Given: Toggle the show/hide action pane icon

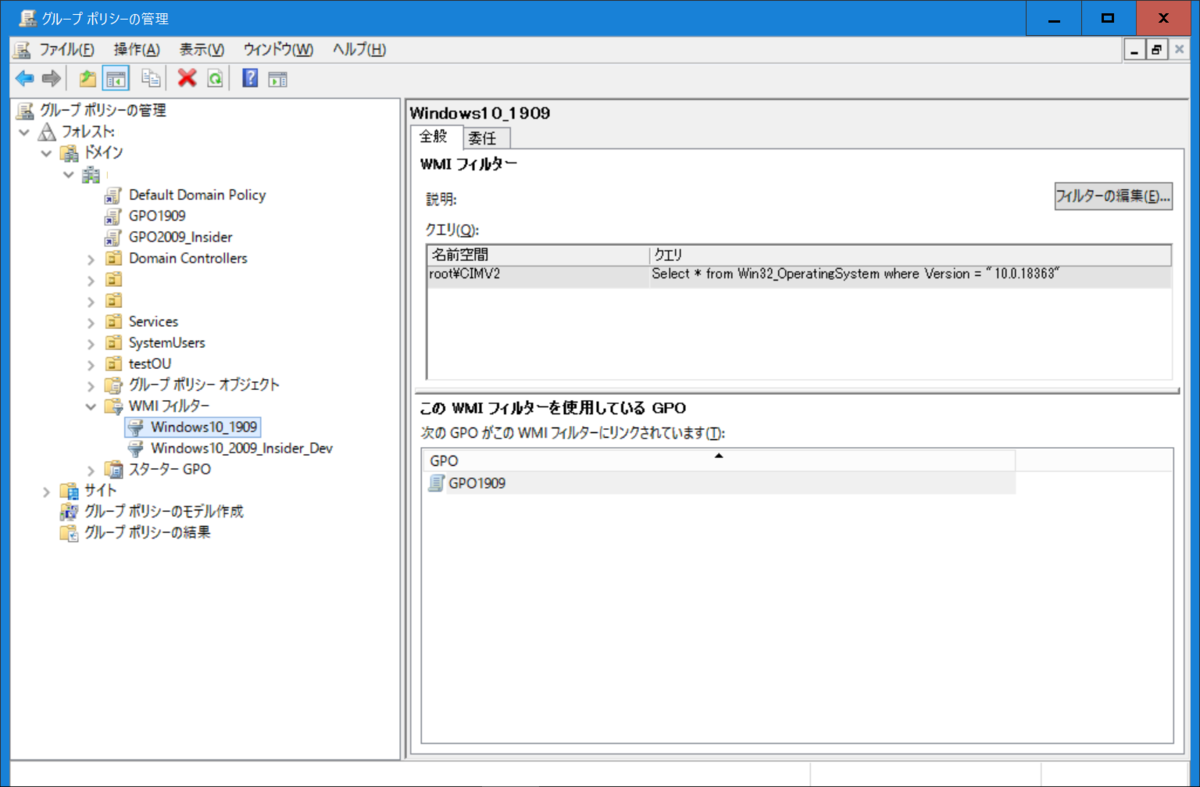Looking at the screenshot, I should [x=277, y=79].
